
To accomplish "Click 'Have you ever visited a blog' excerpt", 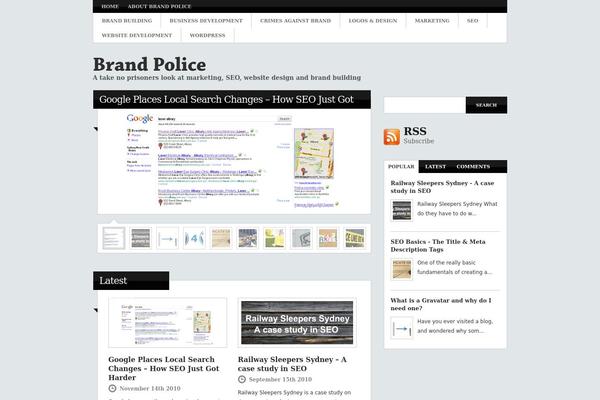I will coord(455,326).
